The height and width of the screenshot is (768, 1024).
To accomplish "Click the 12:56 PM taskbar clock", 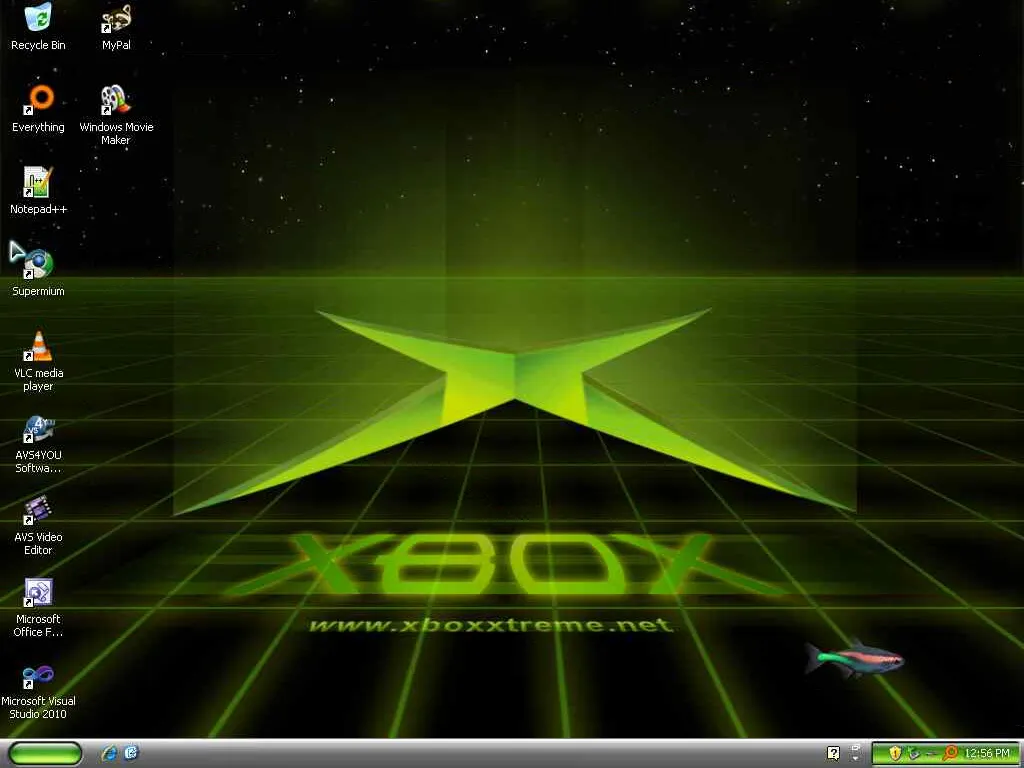I will pyautogui.click(x=987, y=754).
